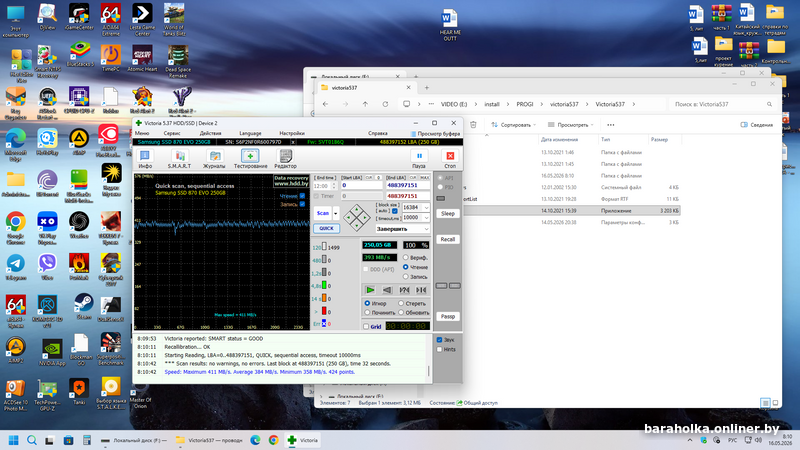Toggle the Чтение graph checkbox
Screen dimensions: 800x450
(x=303, y=196)
